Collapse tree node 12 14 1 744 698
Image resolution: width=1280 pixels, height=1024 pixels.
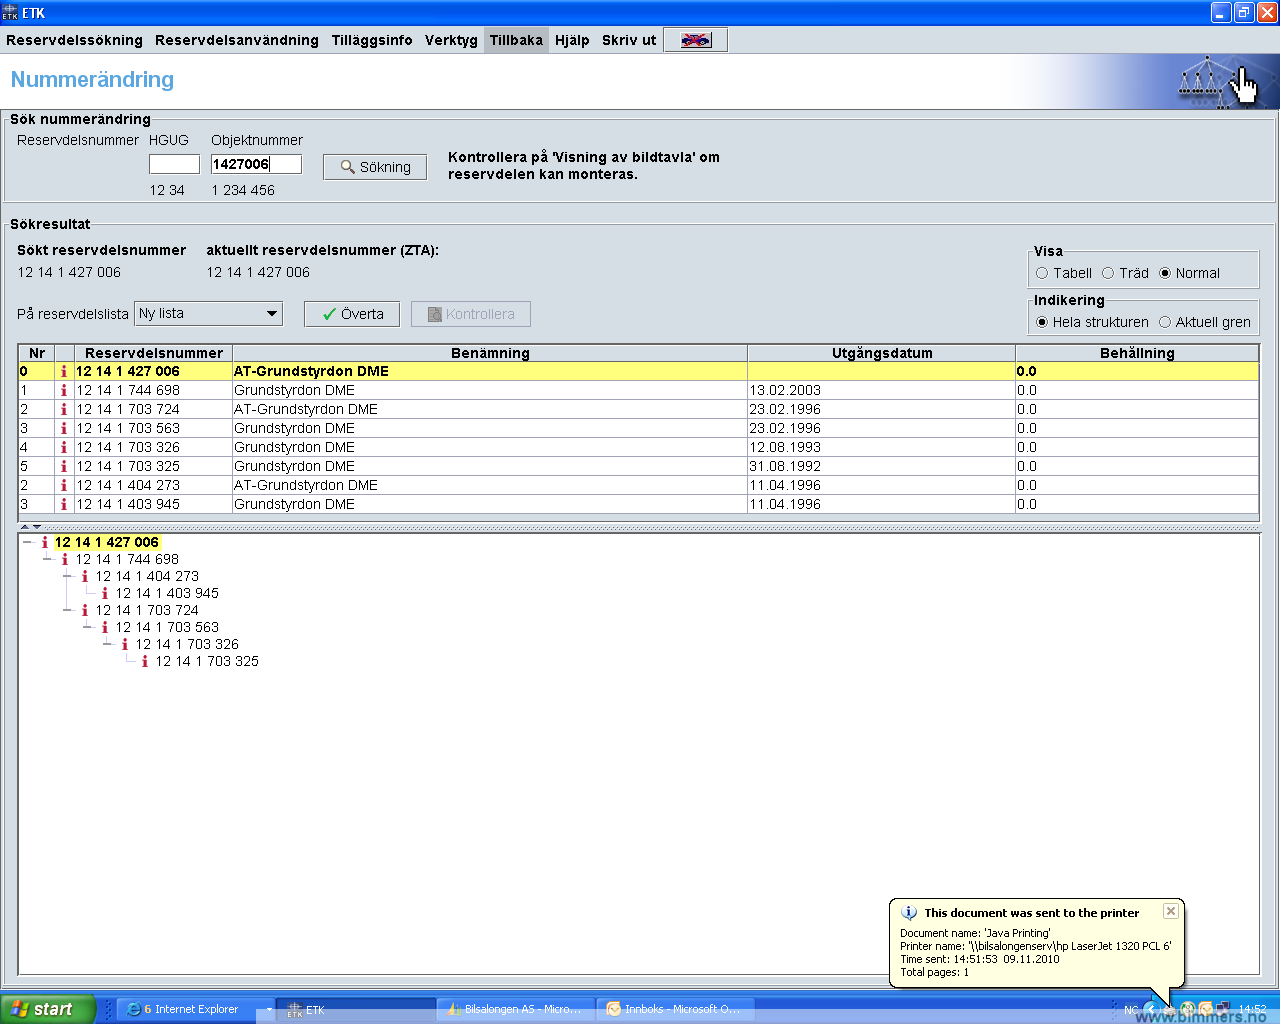pyautogui.click(x=48, y=559)
